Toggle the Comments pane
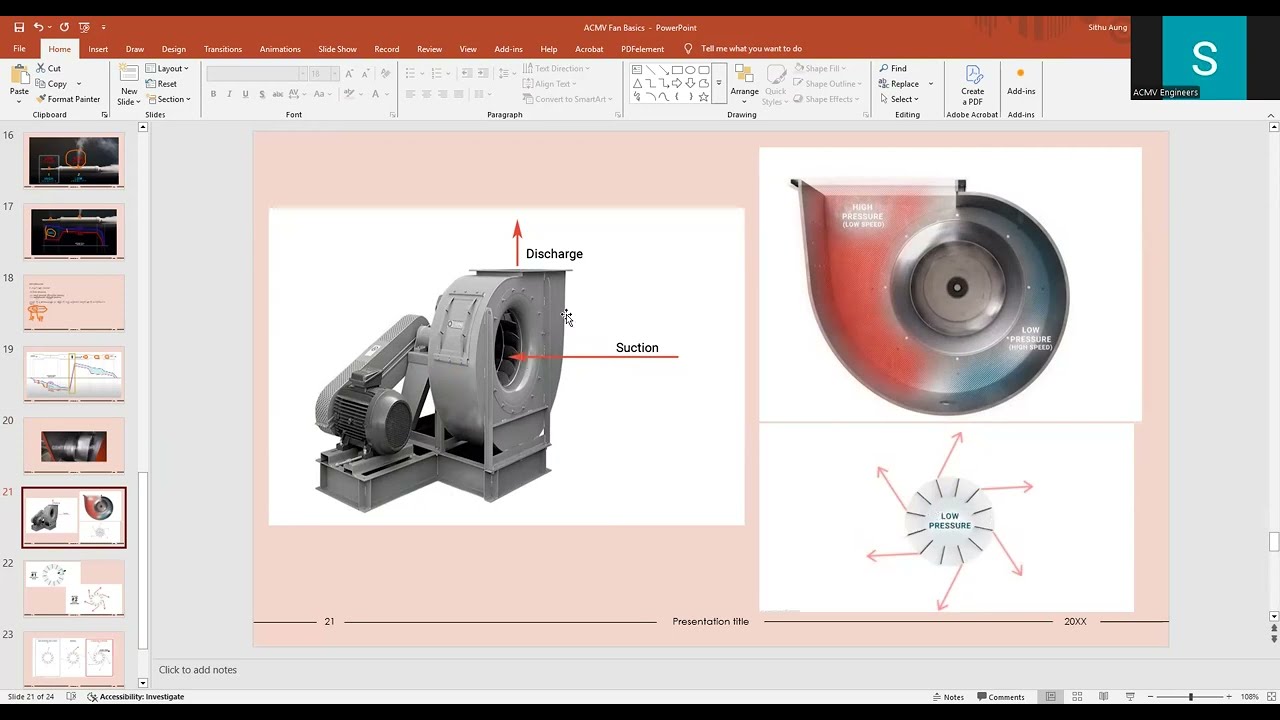 (x=1000, y=697)
